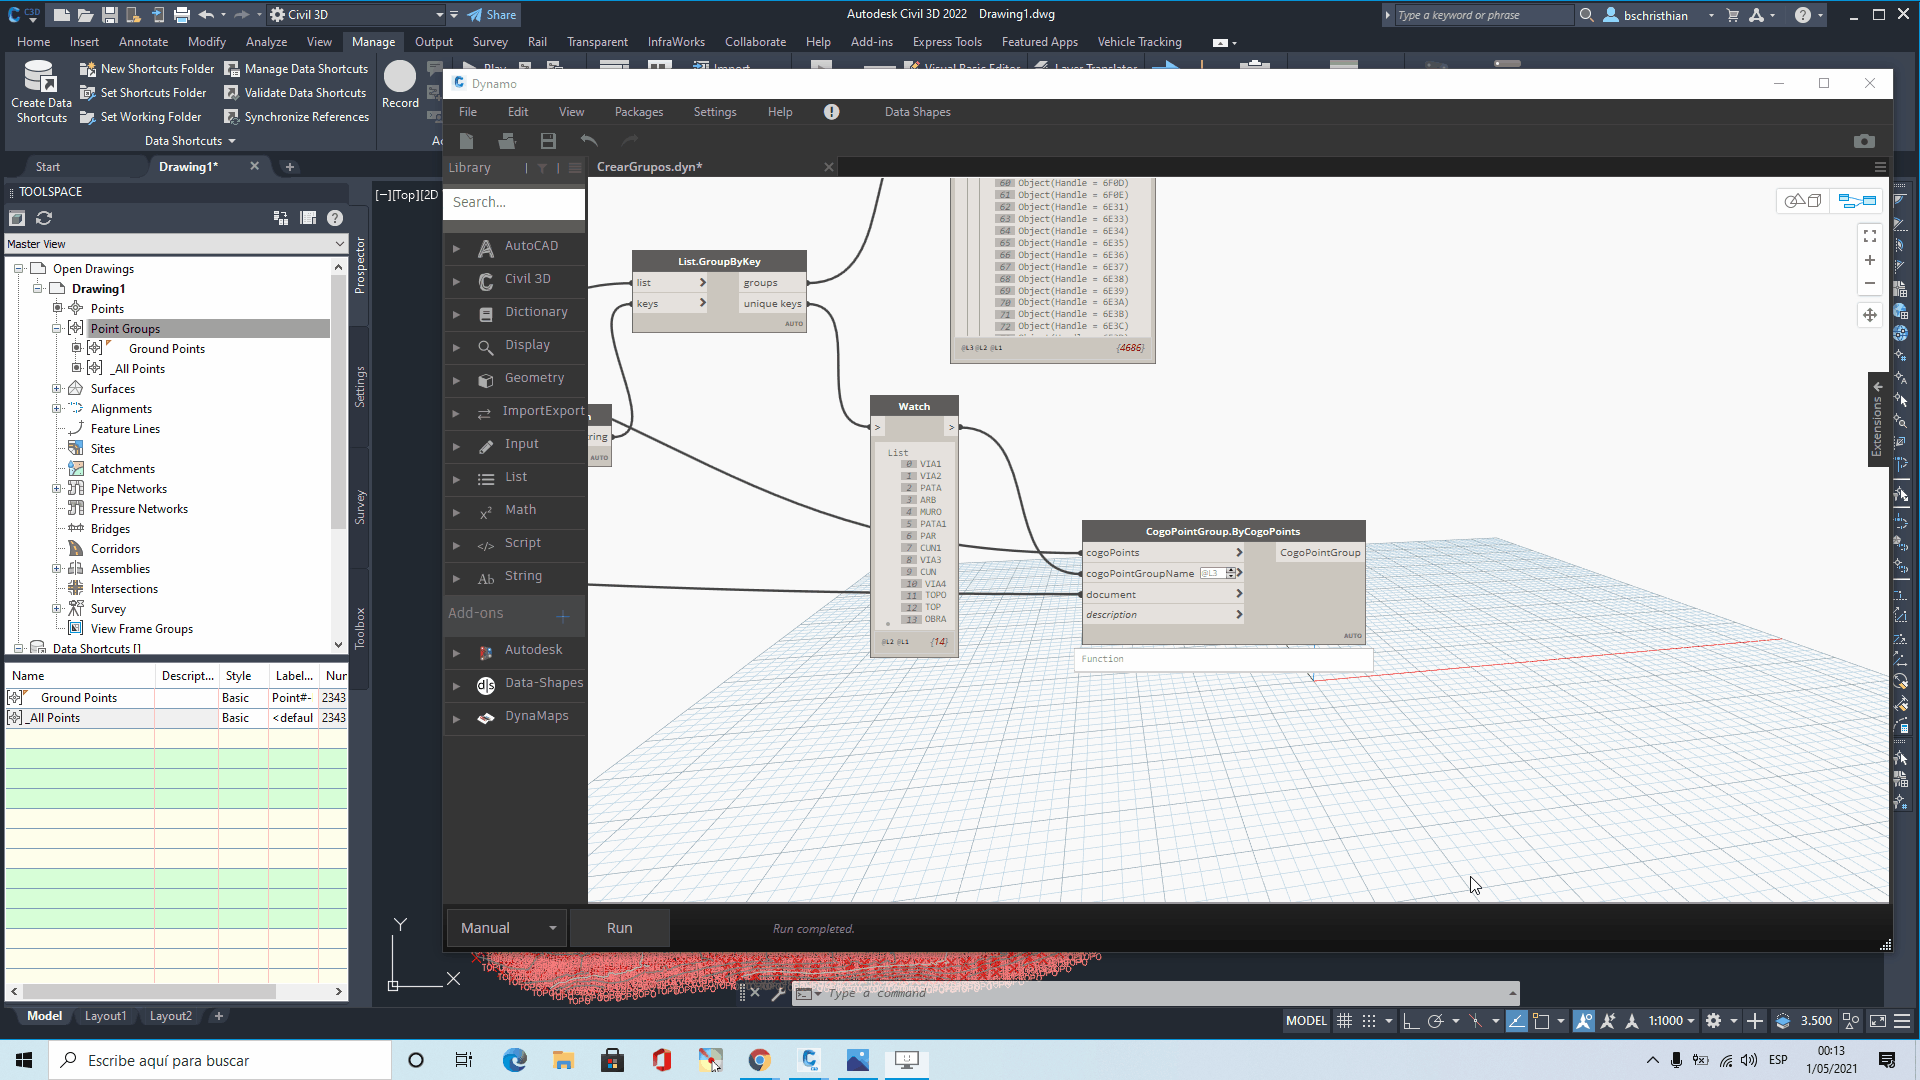Click the Extensions sidebar tab in Dynamo
Screen dimensions: 1920x1080
pos(1878,420)
